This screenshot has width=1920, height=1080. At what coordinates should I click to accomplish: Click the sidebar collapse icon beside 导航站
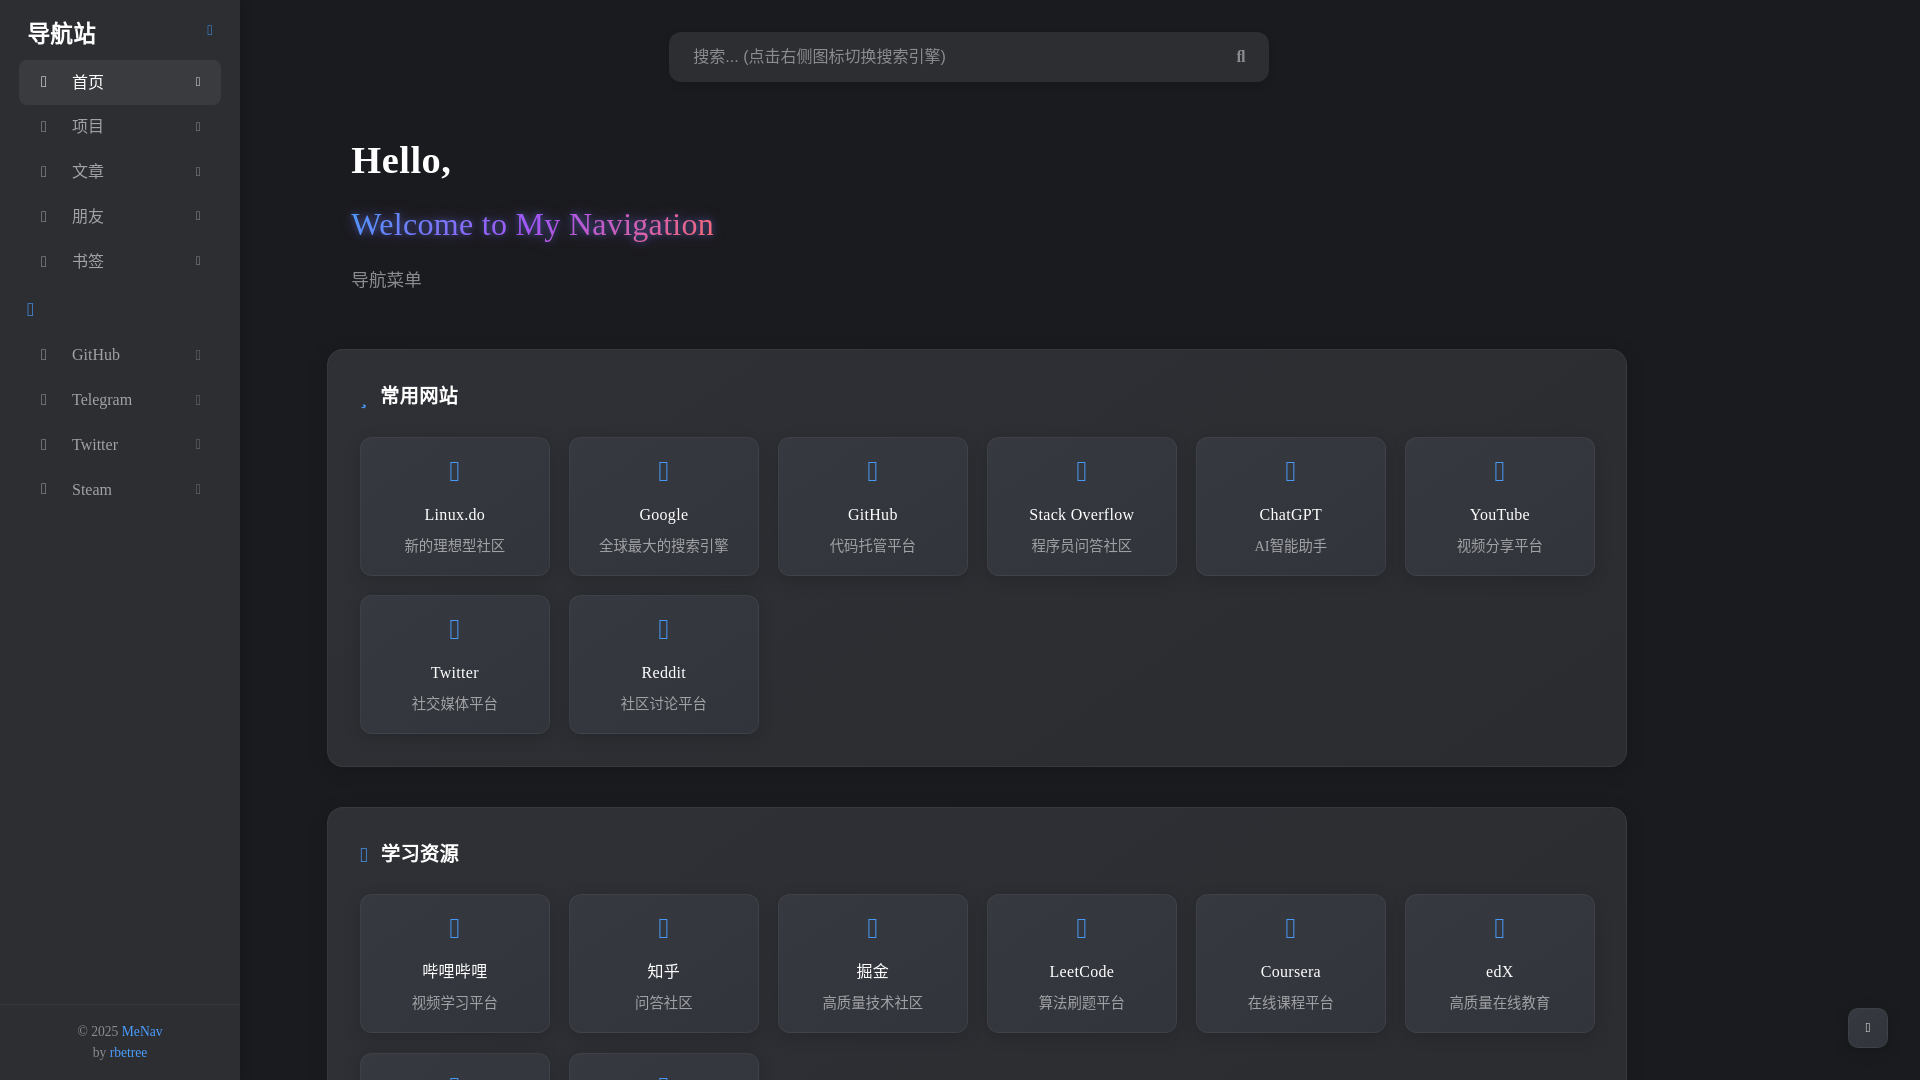[x=210, y=31]
